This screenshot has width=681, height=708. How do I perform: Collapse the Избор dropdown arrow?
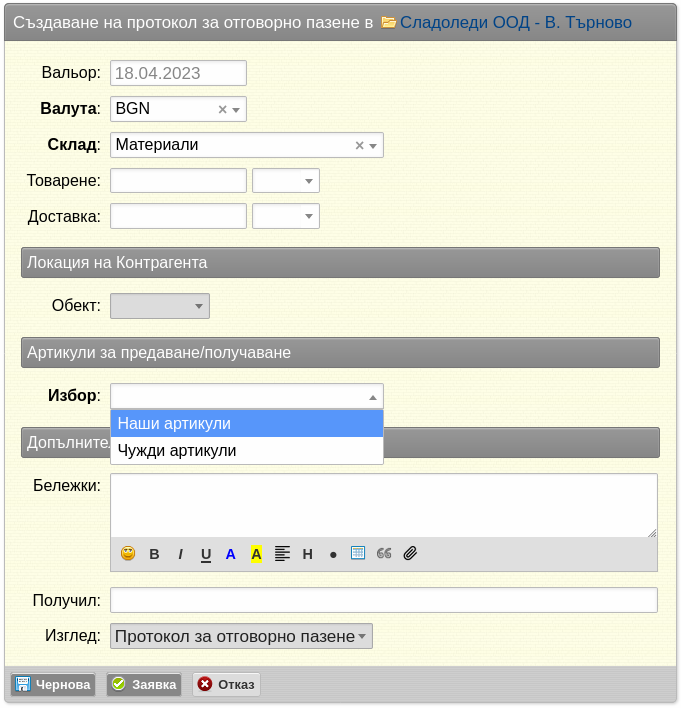point(373,397)
